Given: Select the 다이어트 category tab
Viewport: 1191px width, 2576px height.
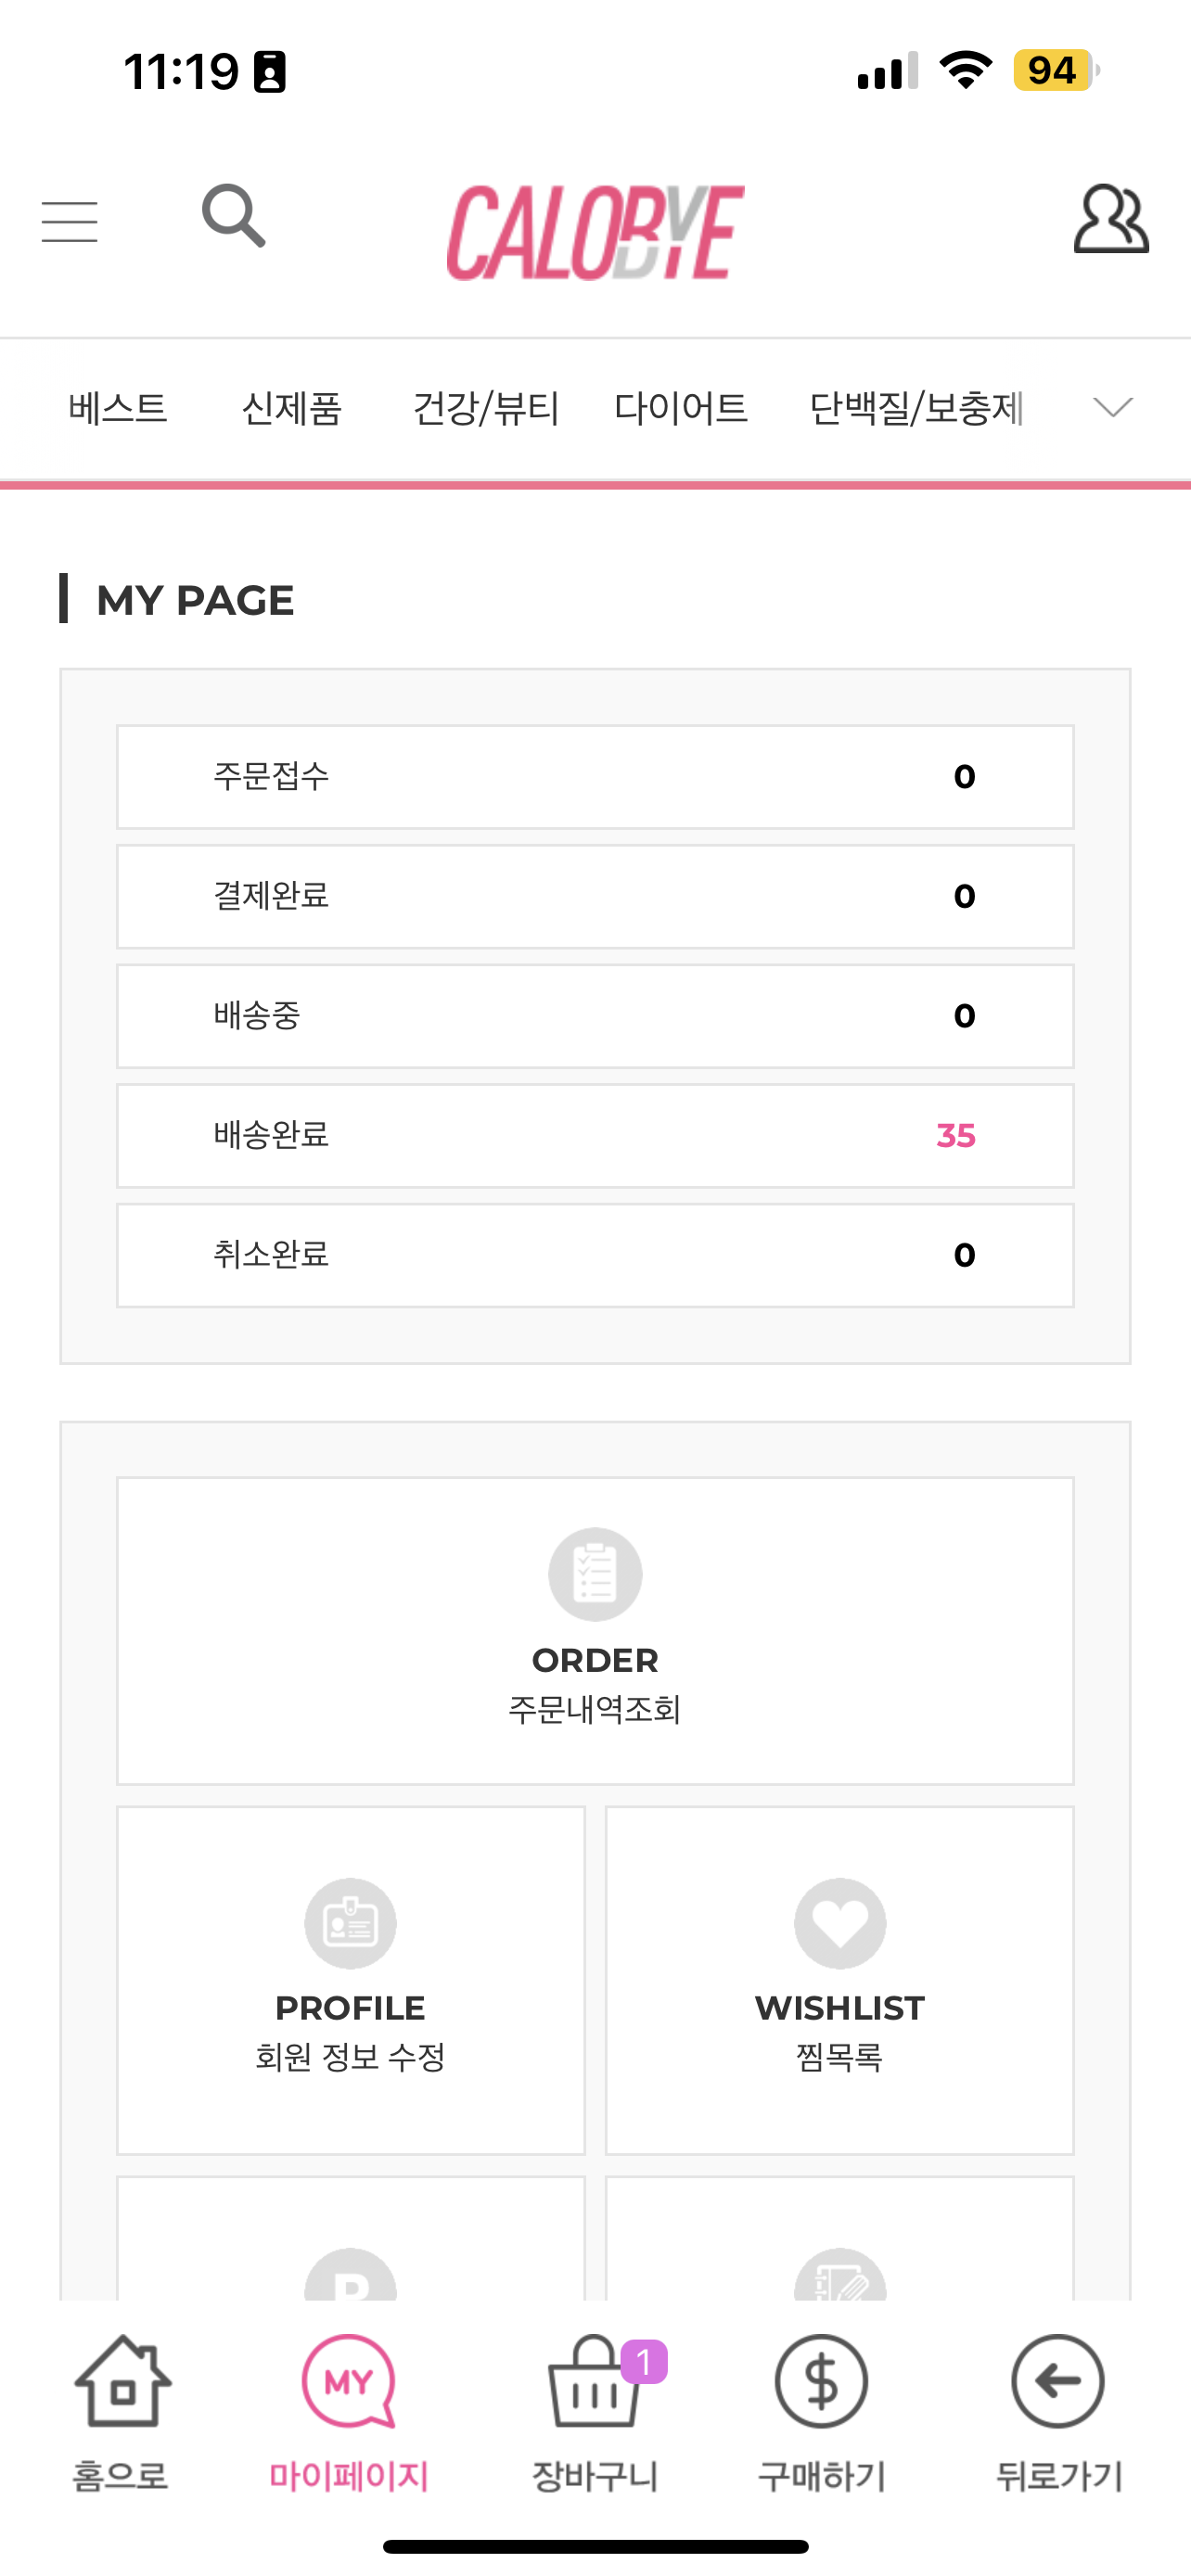Looking at the screenshot, I should pos(681,408).
